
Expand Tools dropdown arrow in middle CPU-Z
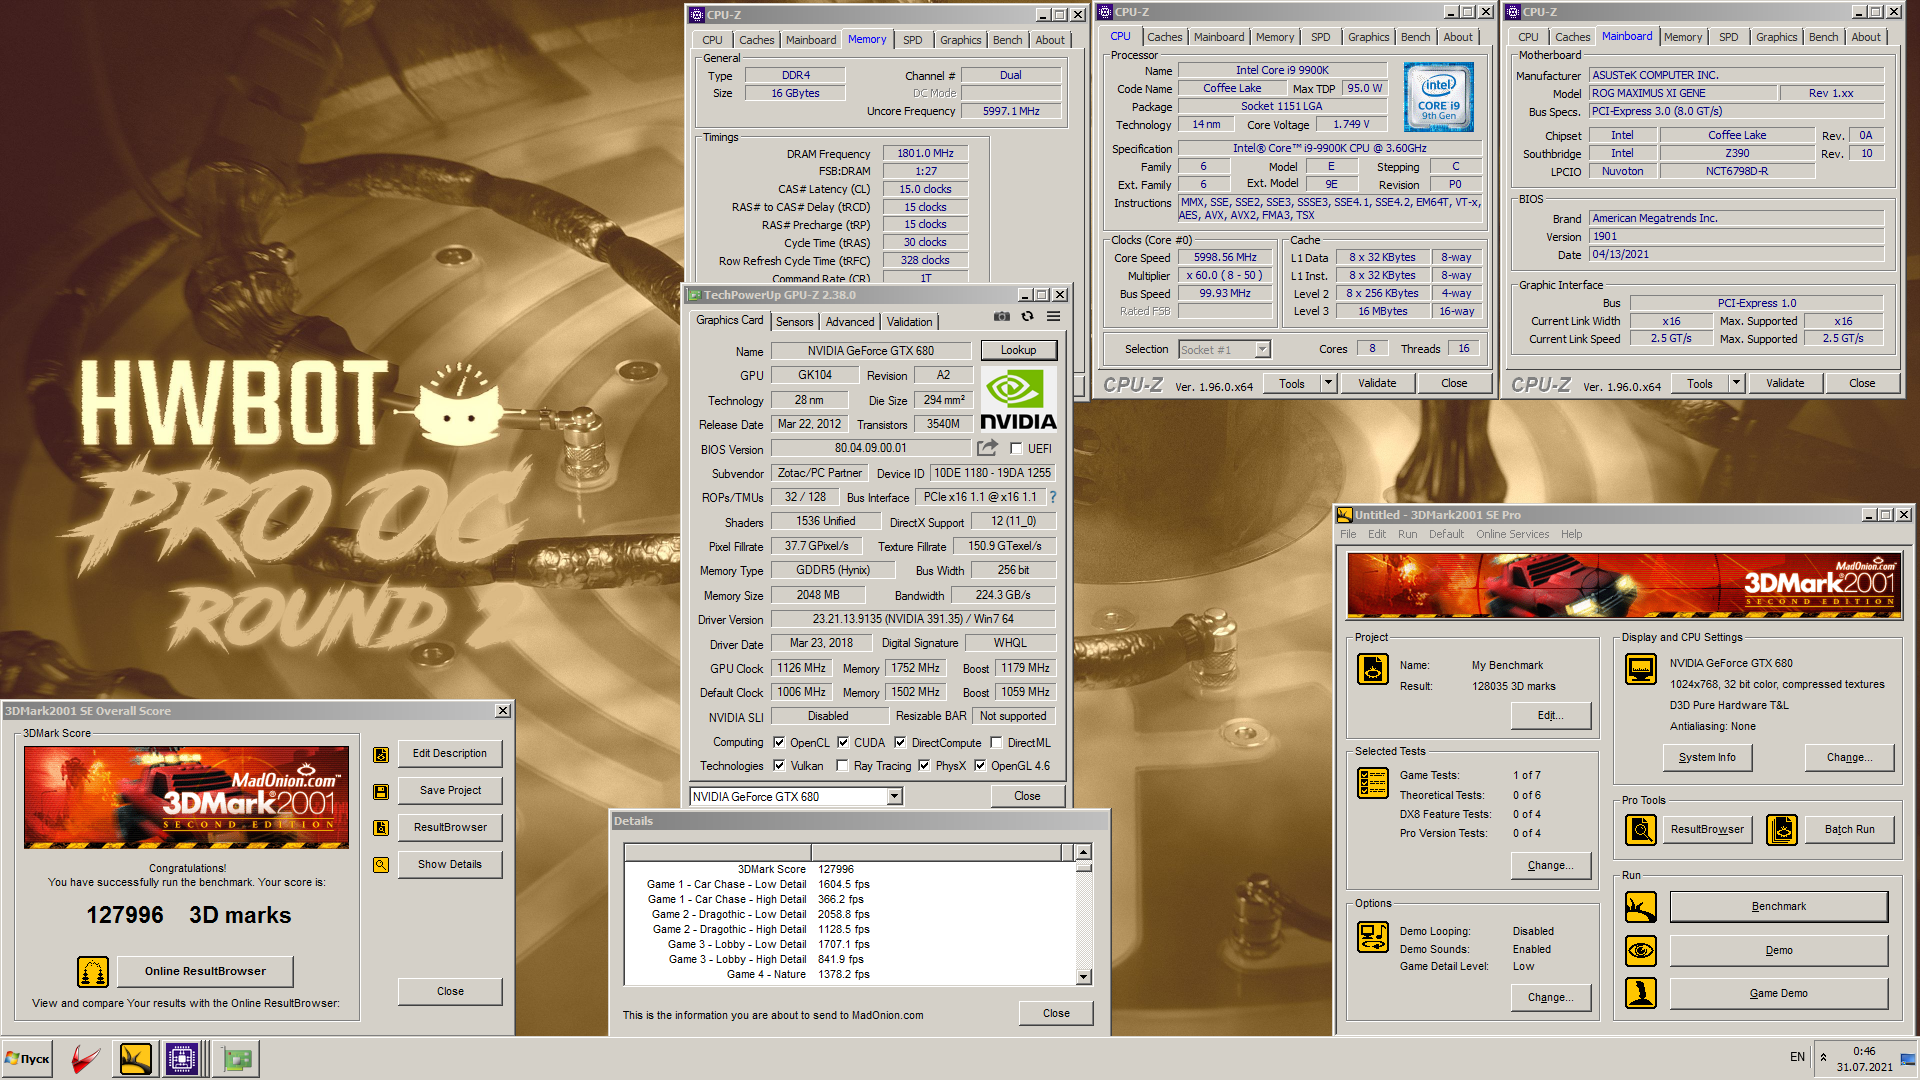[x=1328, y=383]
